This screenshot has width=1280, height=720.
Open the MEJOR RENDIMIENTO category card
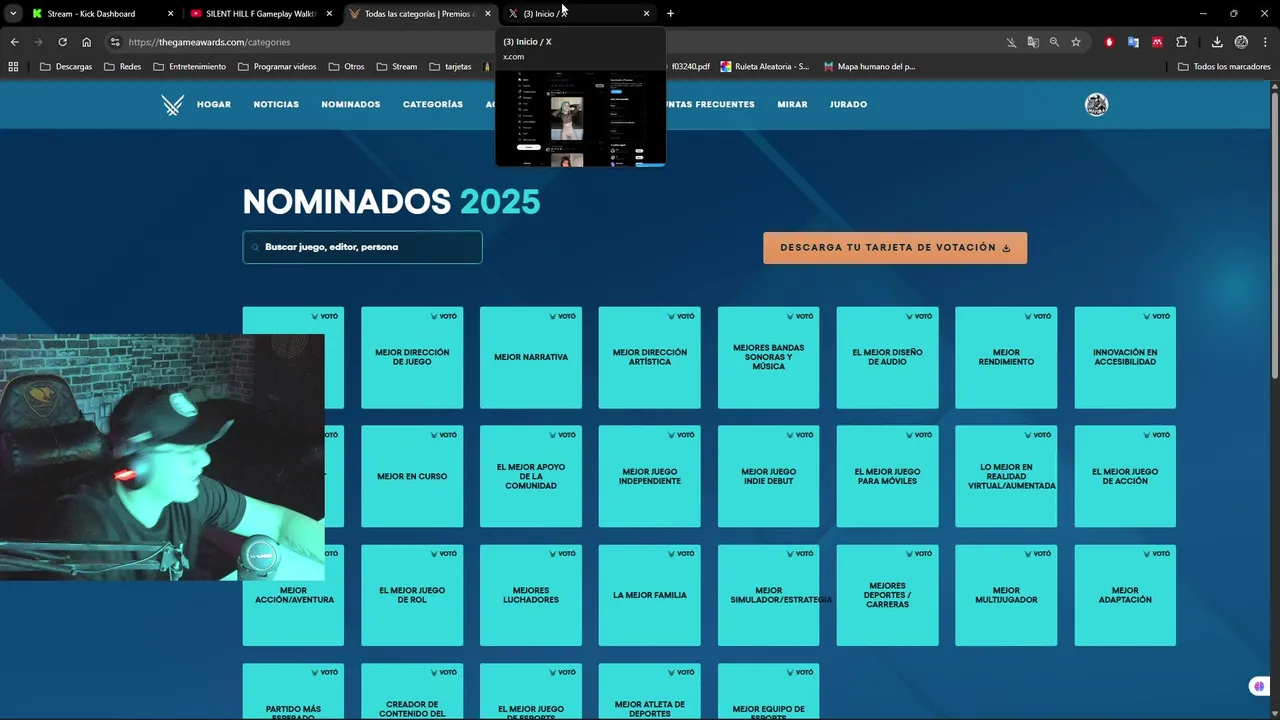point(1006,358)
